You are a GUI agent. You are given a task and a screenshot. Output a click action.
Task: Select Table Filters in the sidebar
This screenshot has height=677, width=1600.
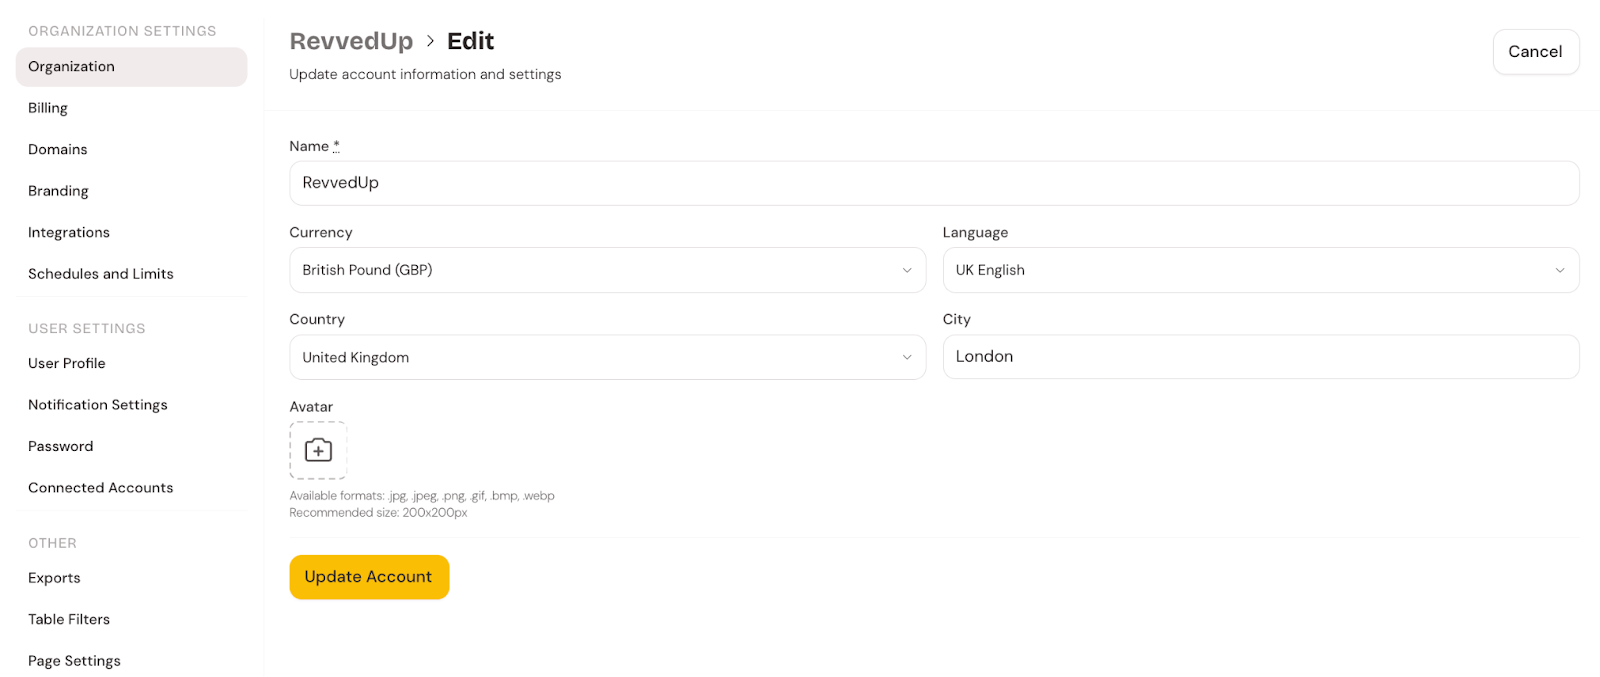69,619
